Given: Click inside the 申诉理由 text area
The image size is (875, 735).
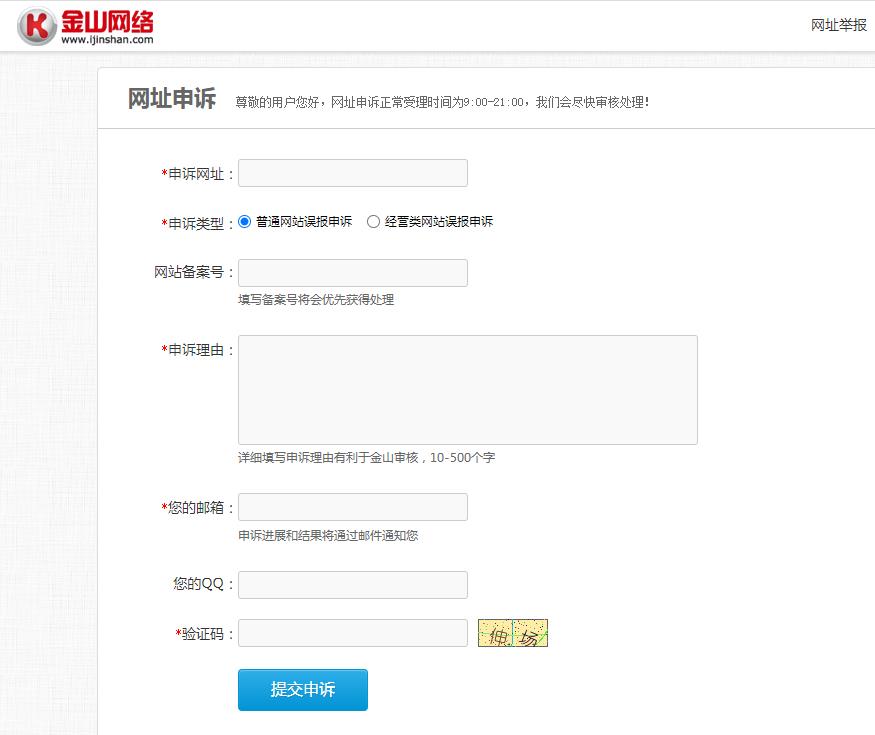Looking at the screenshot, I should [467, 389].
